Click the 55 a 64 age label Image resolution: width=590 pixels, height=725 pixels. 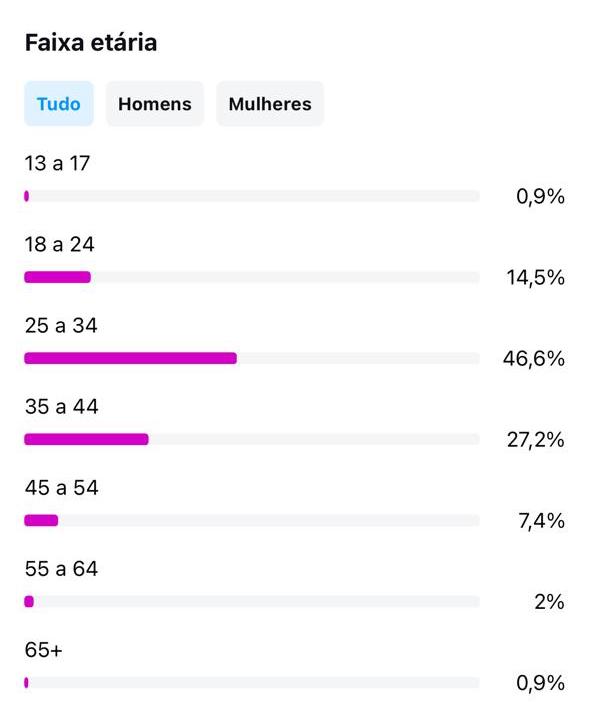point(61,569)
